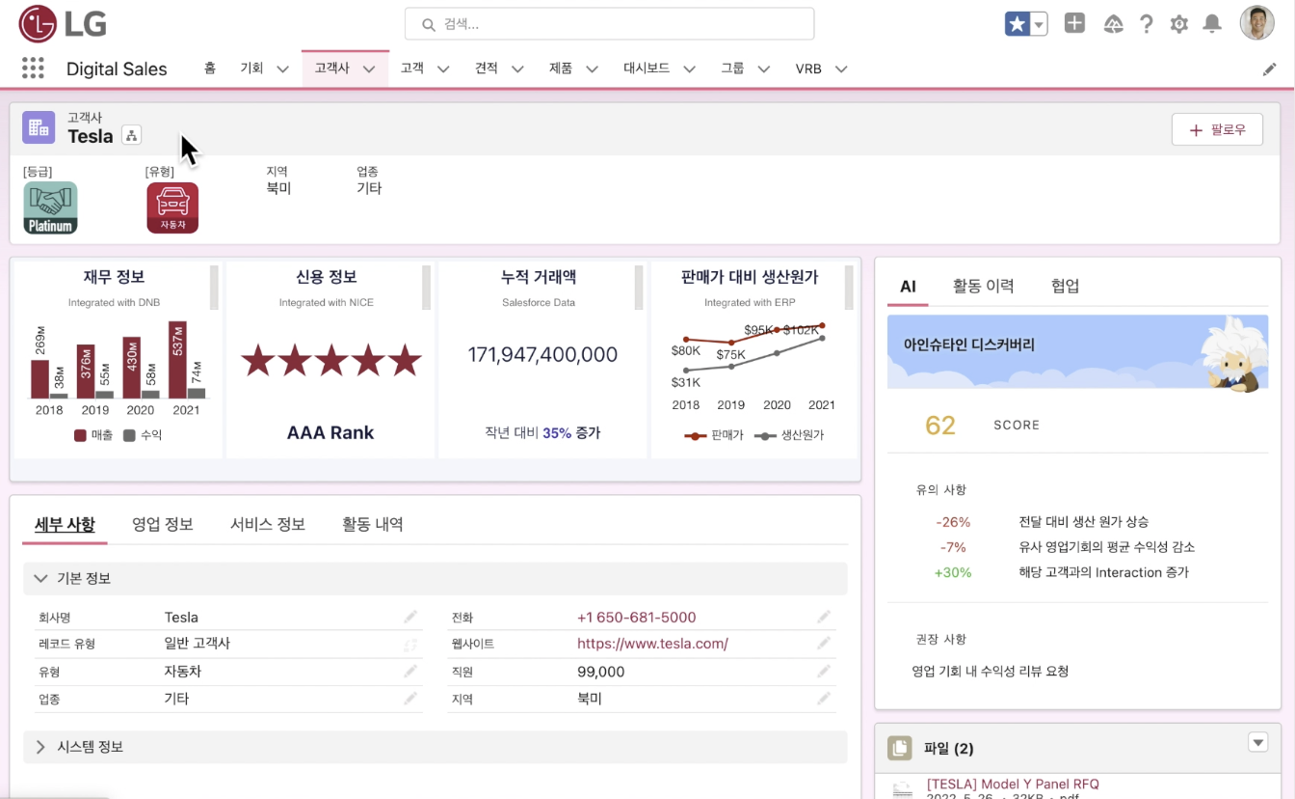The image size is (1295, 799).
Task: Switch to the 활동 이력 tab
Action: (983, 286)
